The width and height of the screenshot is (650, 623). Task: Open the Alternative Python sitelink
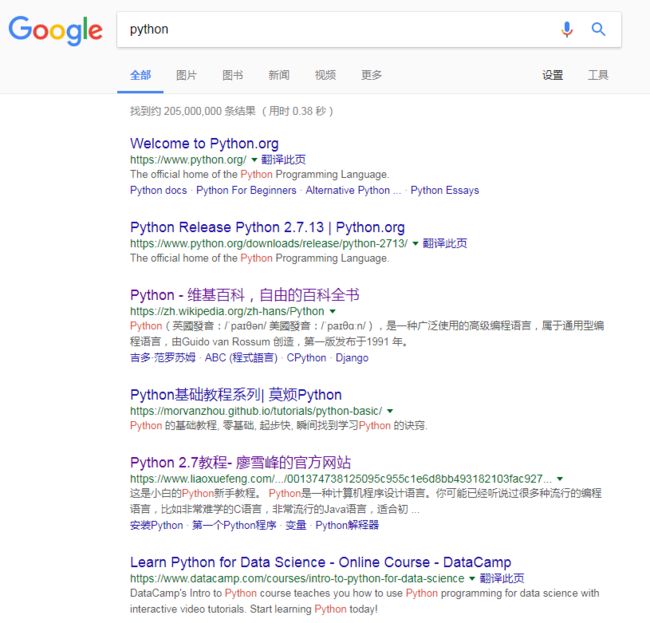click(353, 190)
